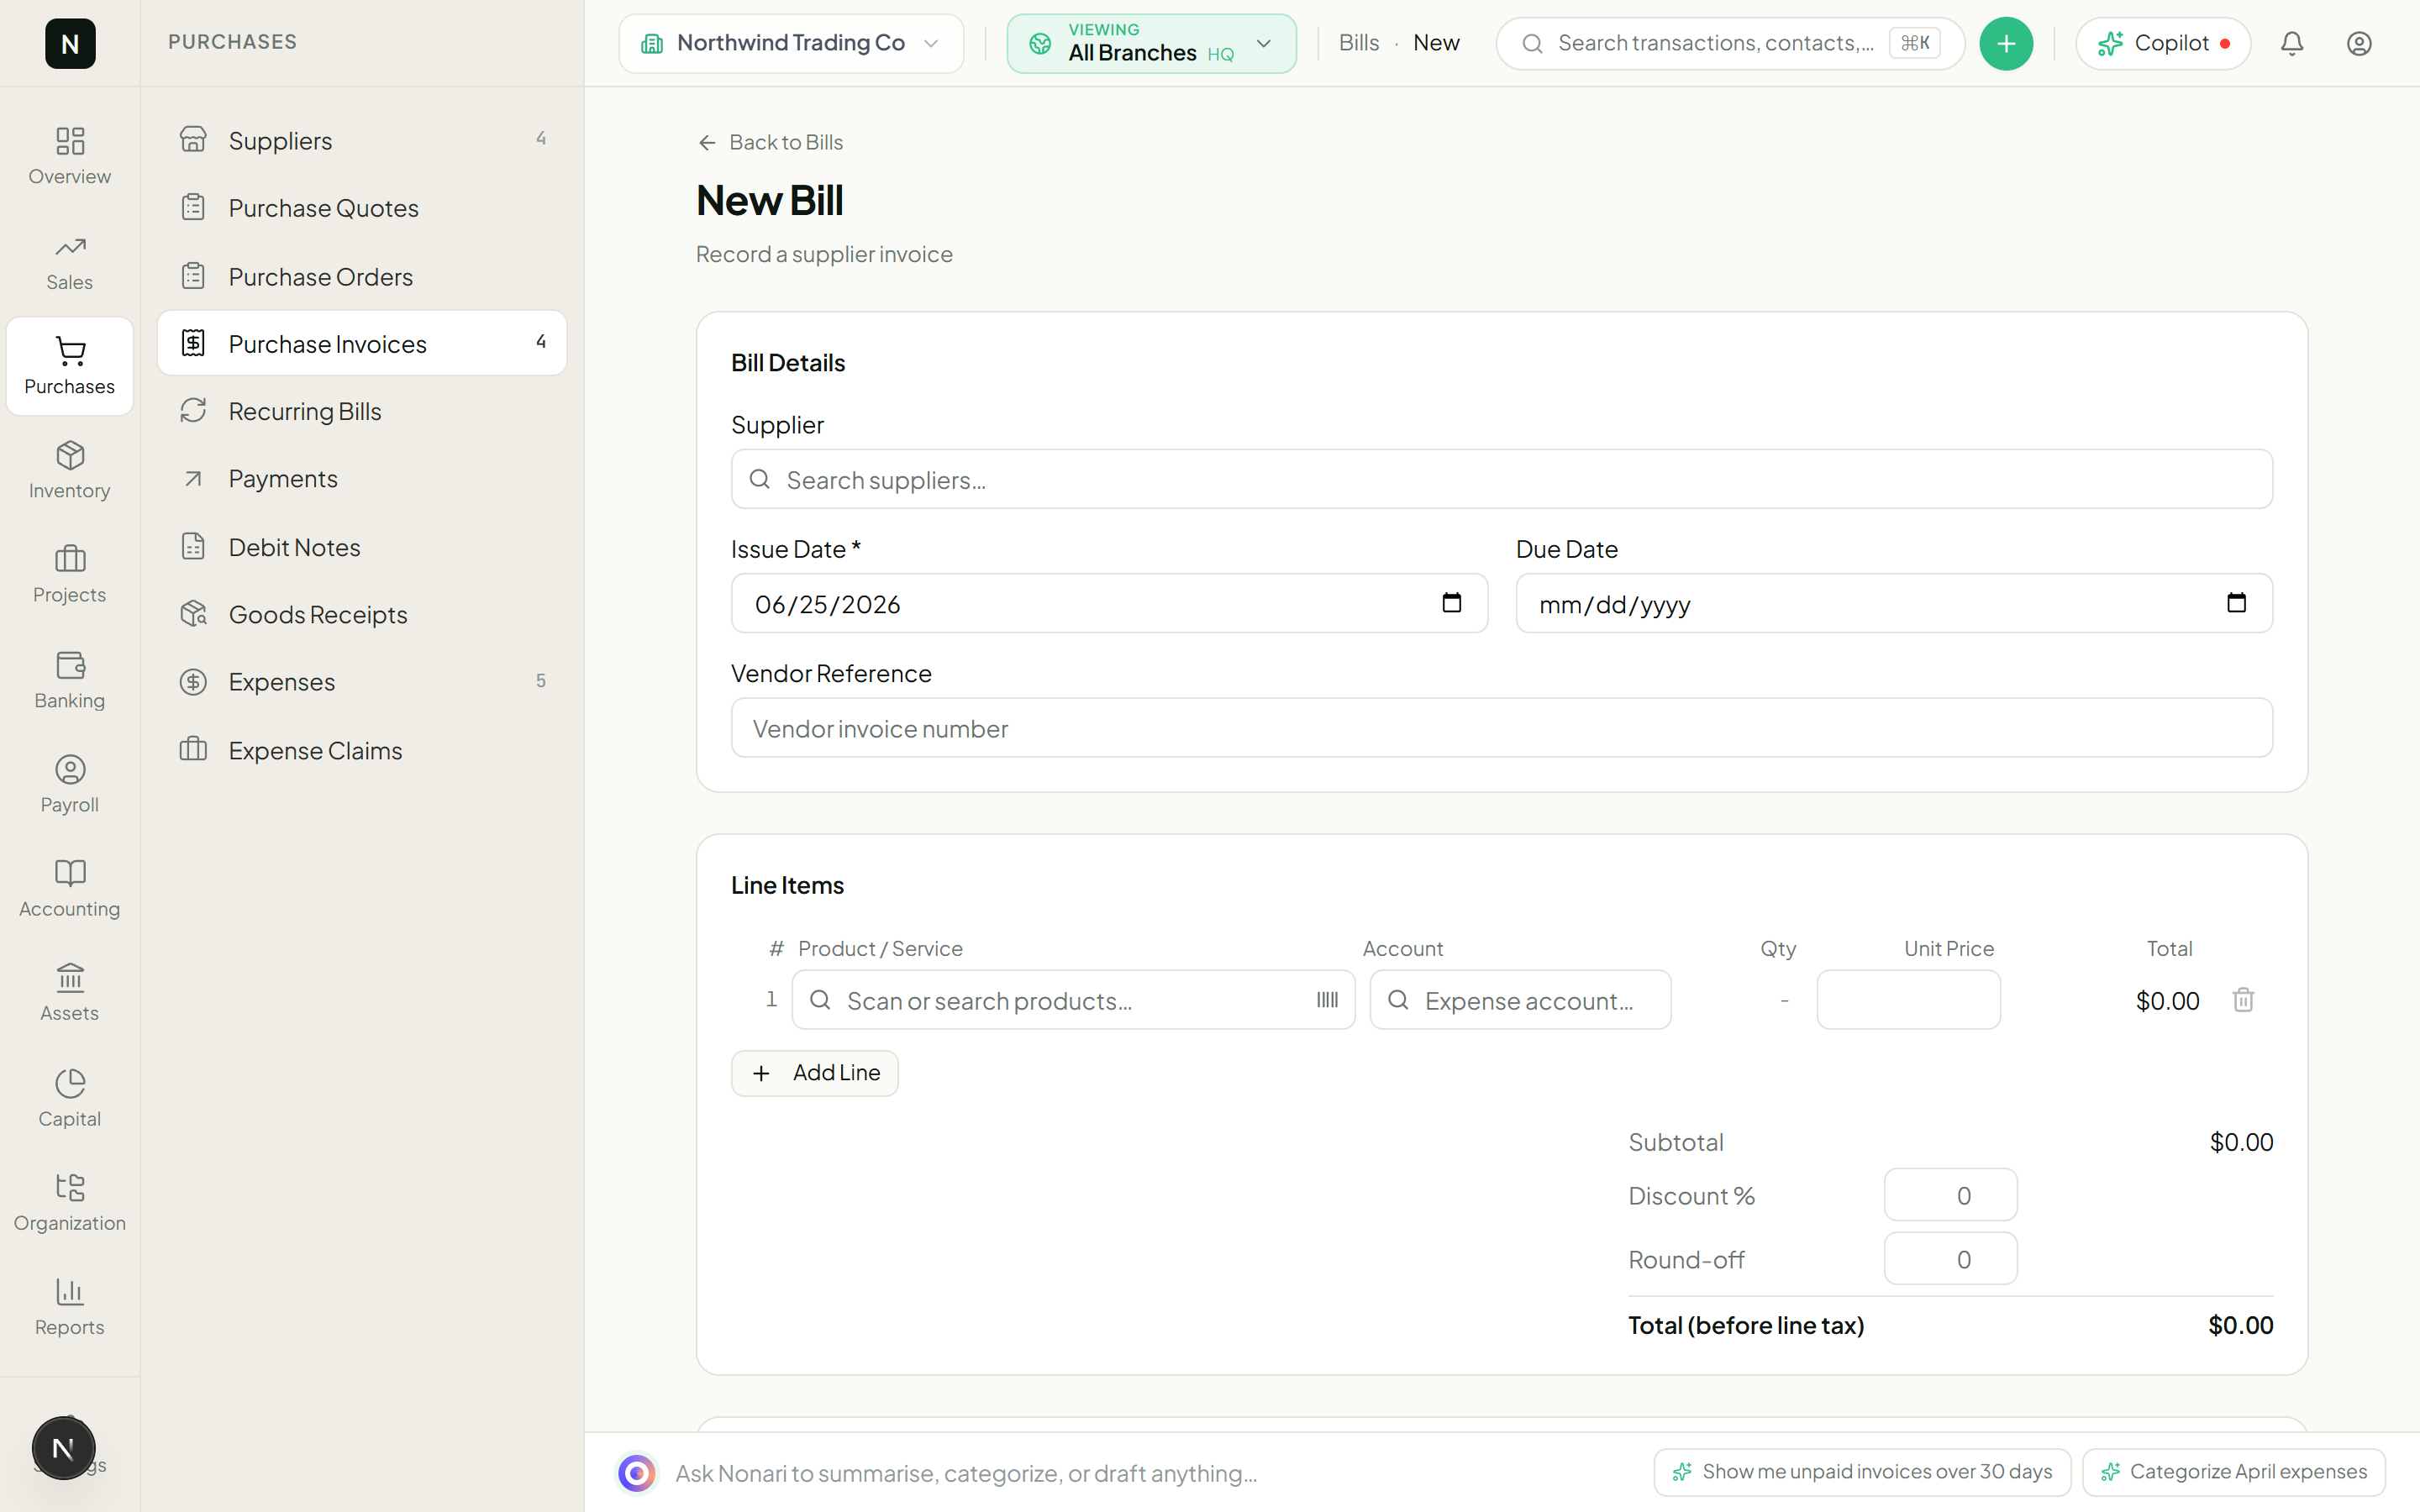Viewport: 2420px width, 1512px height.
Task: Open Suppliers in the Purchases menu
Action: (x=362, y=140)
